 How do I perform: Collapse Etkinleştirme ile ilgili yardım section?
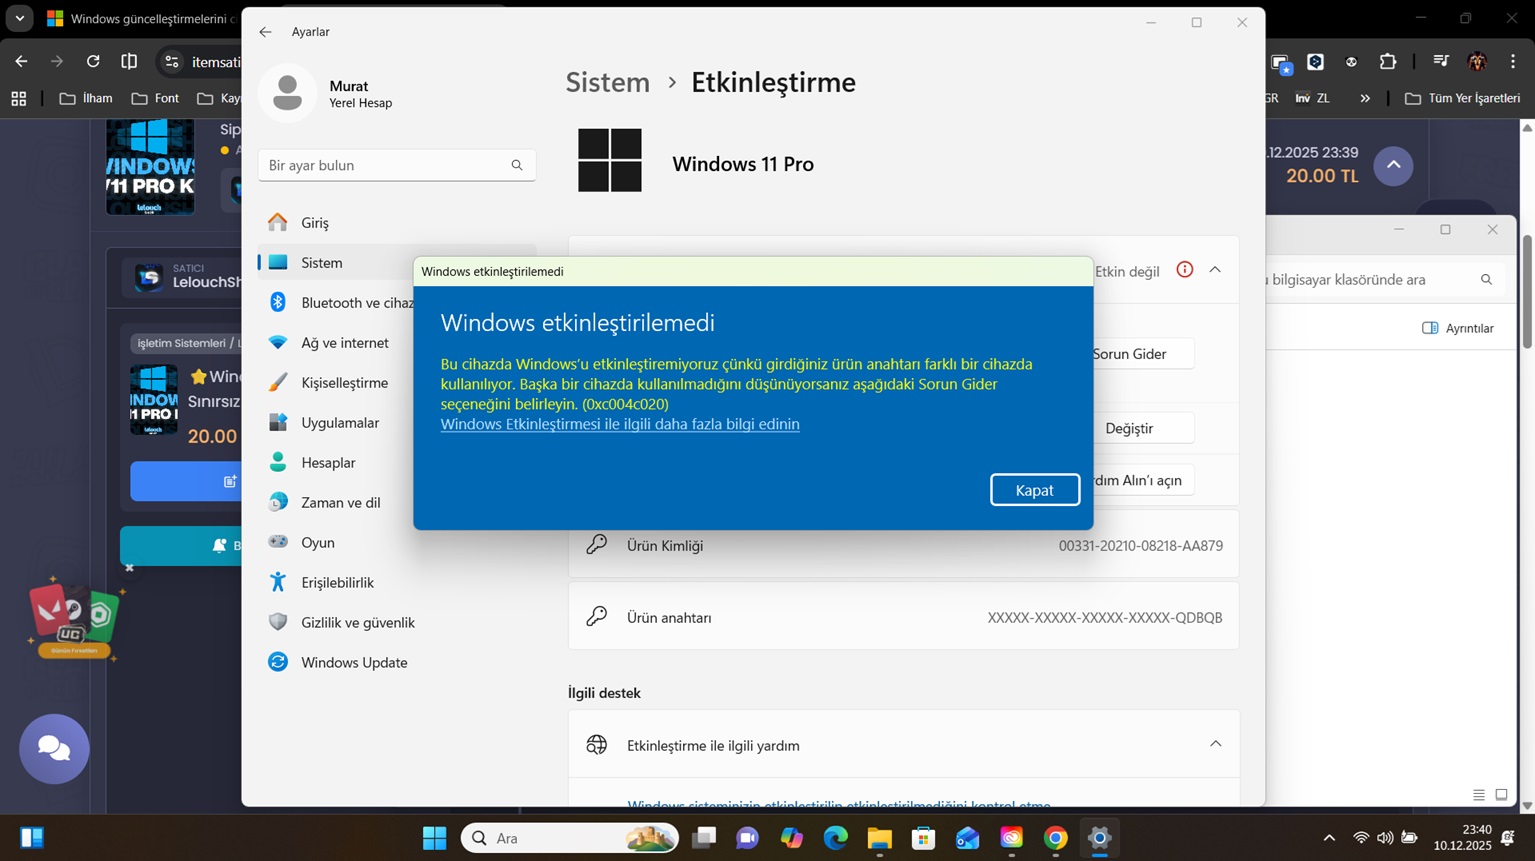1215,744
